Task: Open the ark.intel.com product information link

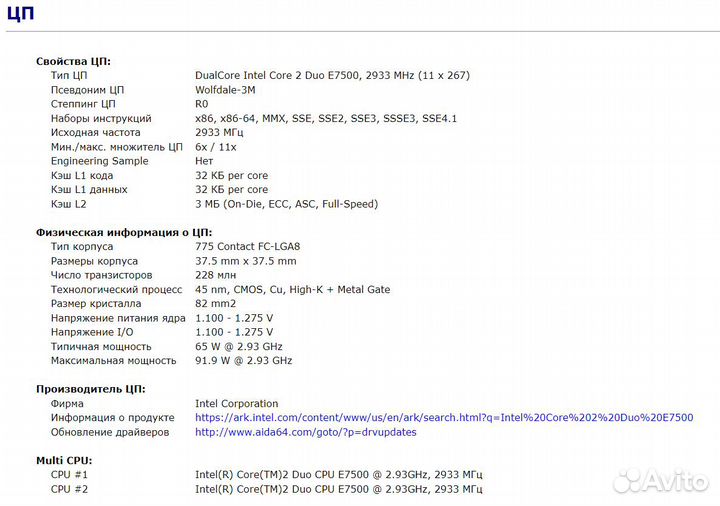Action: click(444, 417)
